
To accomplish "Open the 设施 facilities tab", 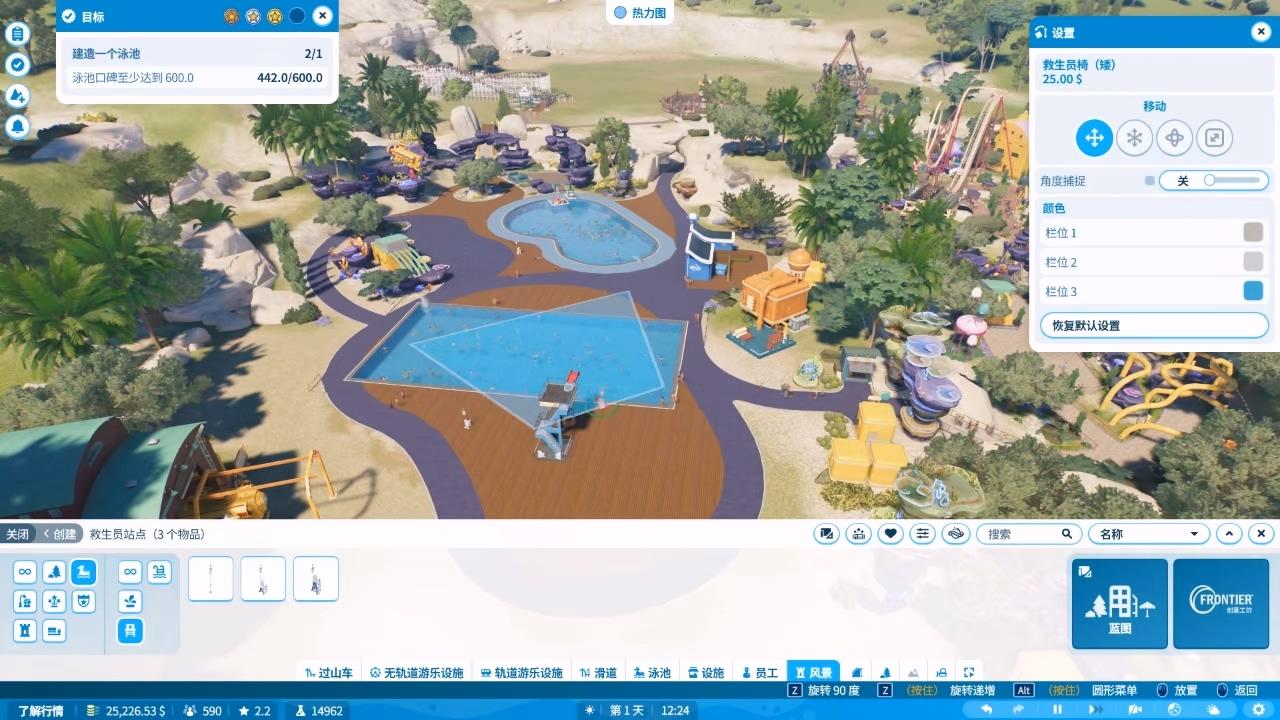I will pyautogui.click(x=704, y=673).
